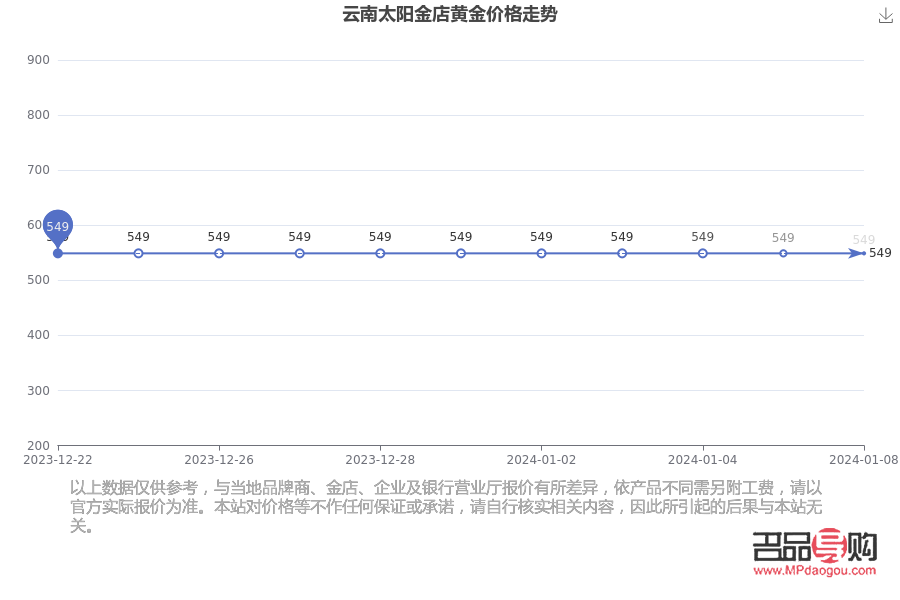Open the www.MPdaogou.com link

click(x=814, y=571)
